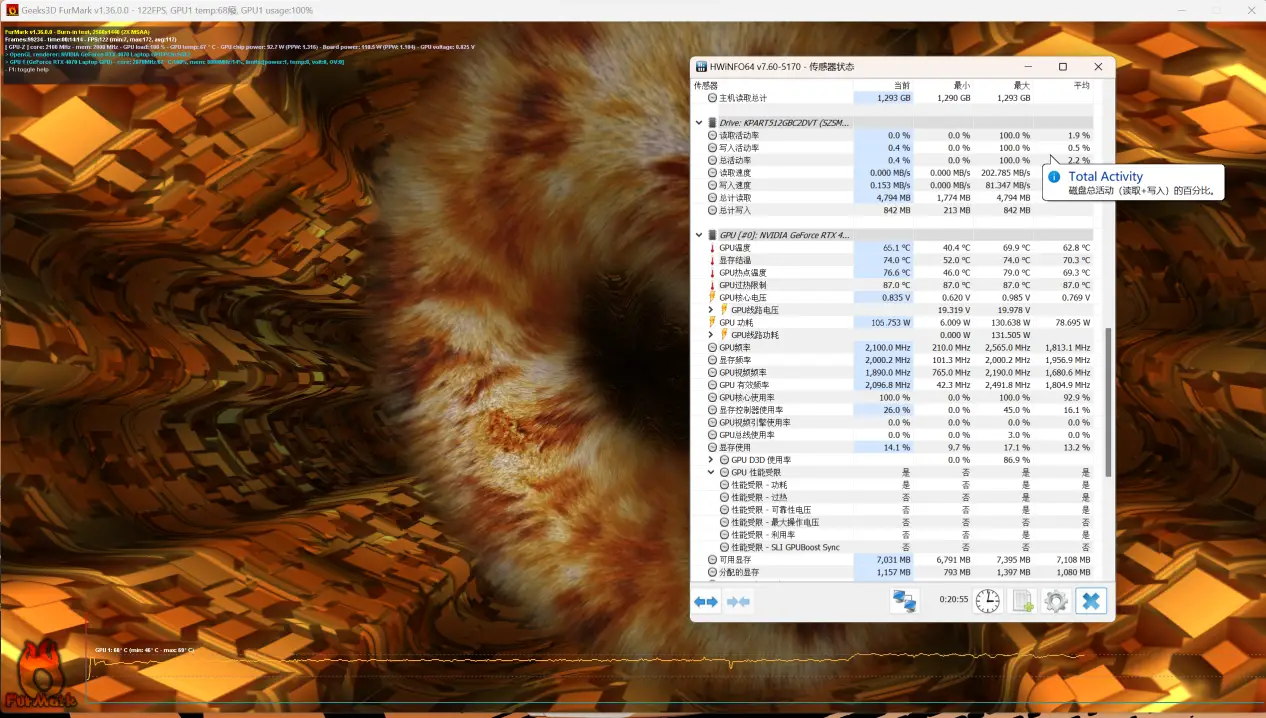Expand the GPU D3D 使用率 subgroup
This screenshot has height=718, width=1266.
tap(711, 460)
